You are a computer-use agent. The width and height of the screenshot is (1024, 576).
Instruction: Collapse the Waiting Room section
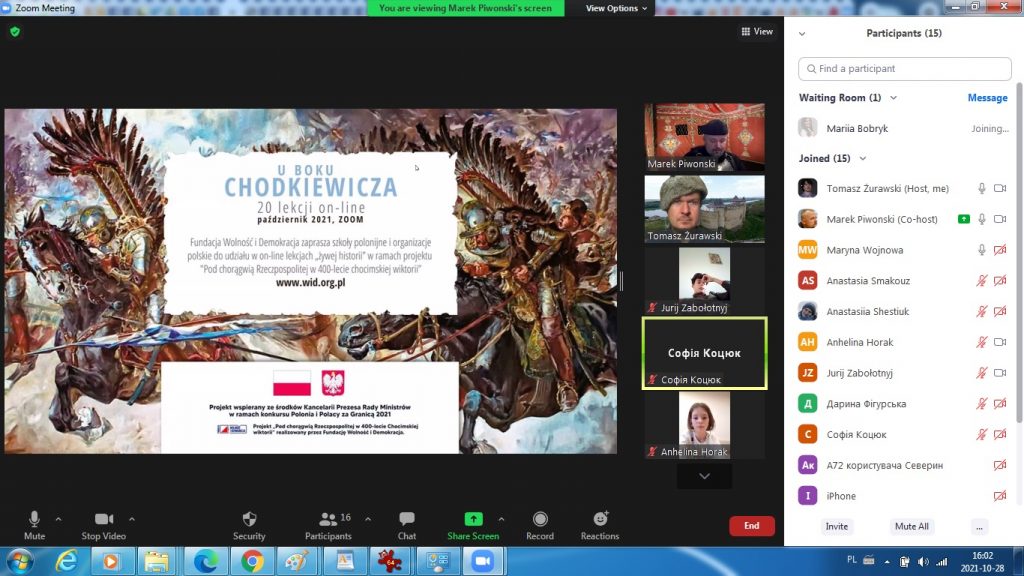[x=893, y=98]
